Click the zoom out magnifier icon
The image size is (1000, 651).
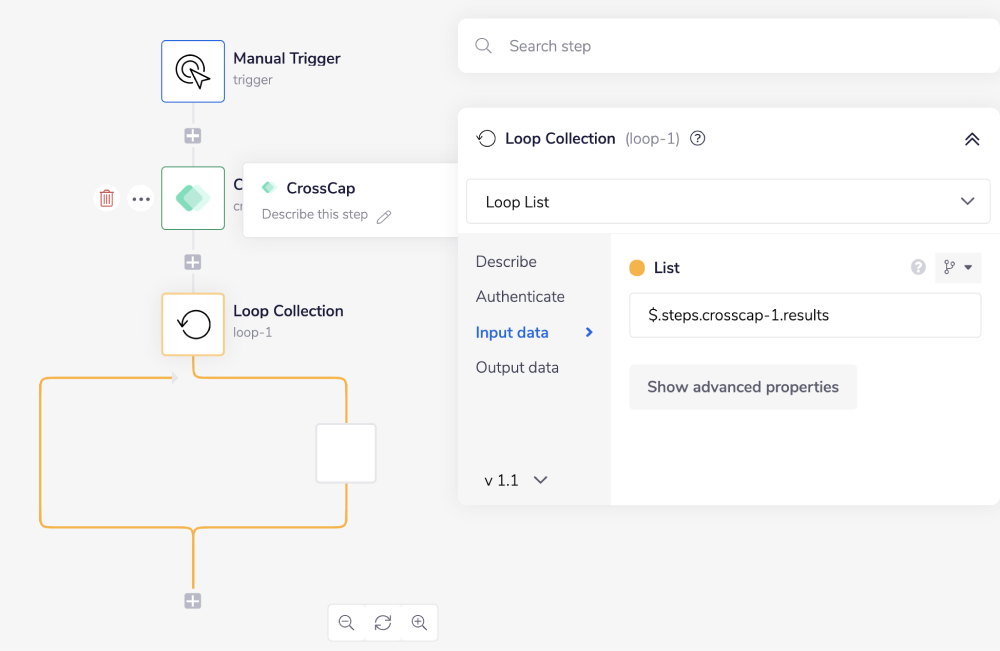346,623
